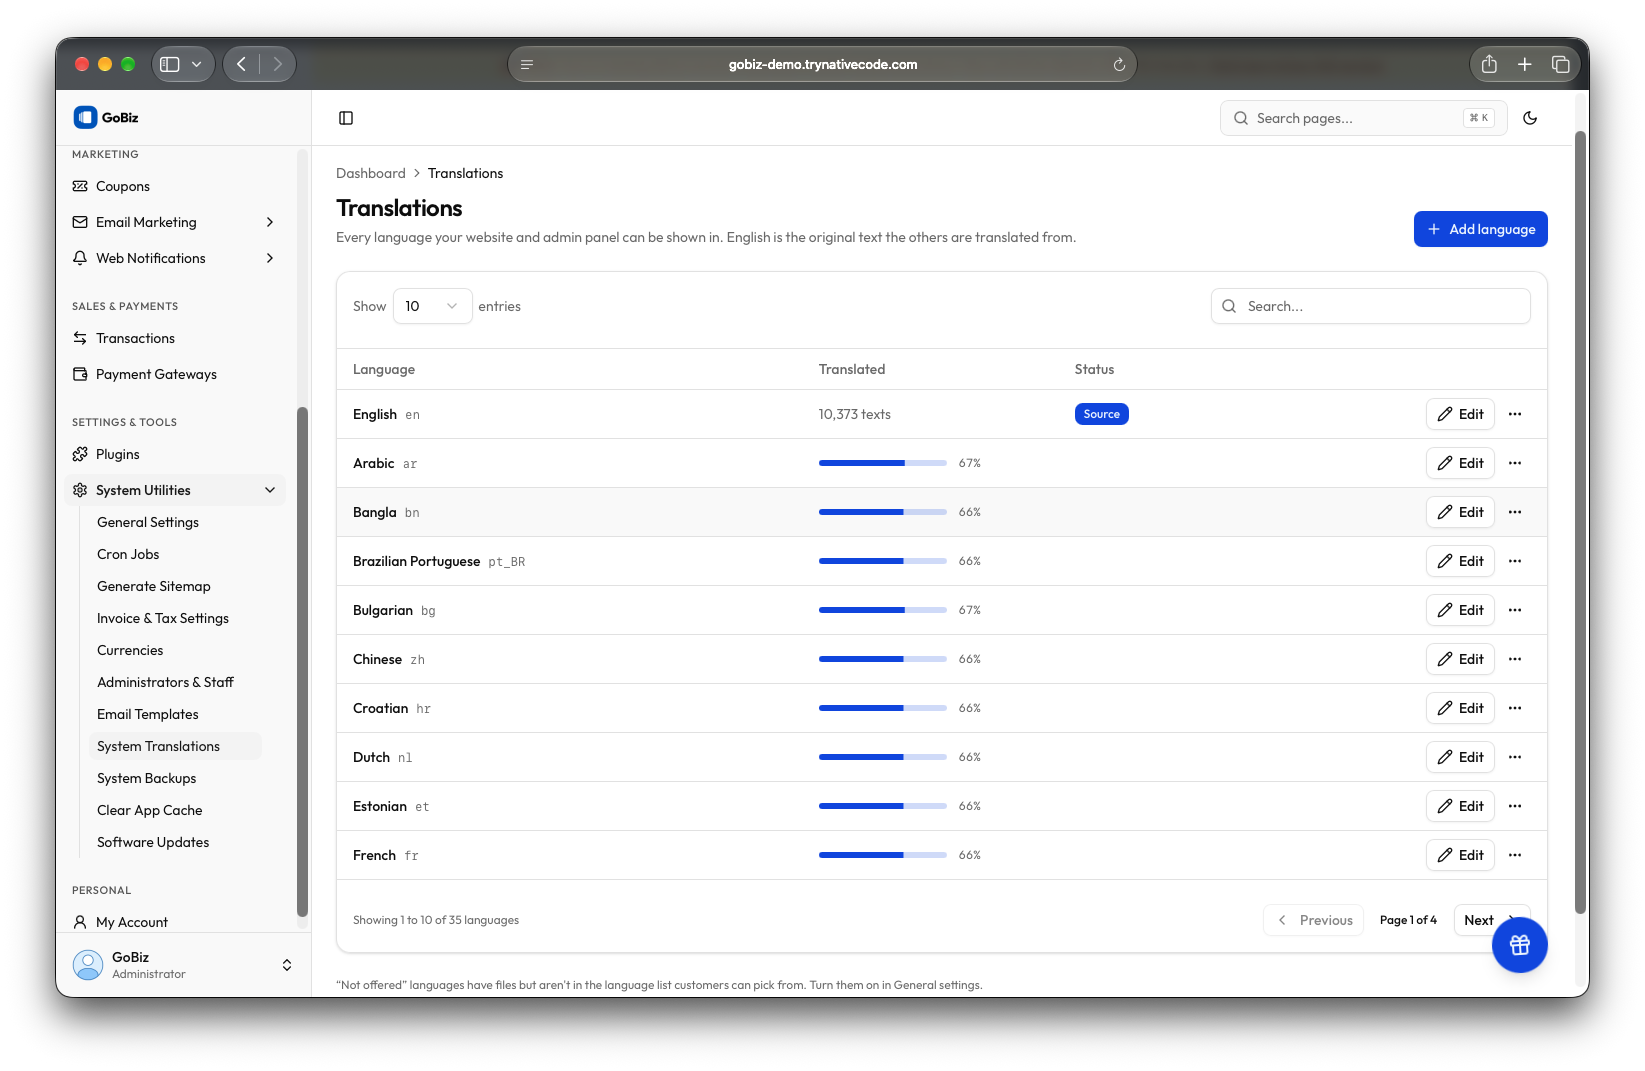Open the GoBiz Administrator account switcher
Screen dimensions: 1645x1071
[x=183, y=965]
